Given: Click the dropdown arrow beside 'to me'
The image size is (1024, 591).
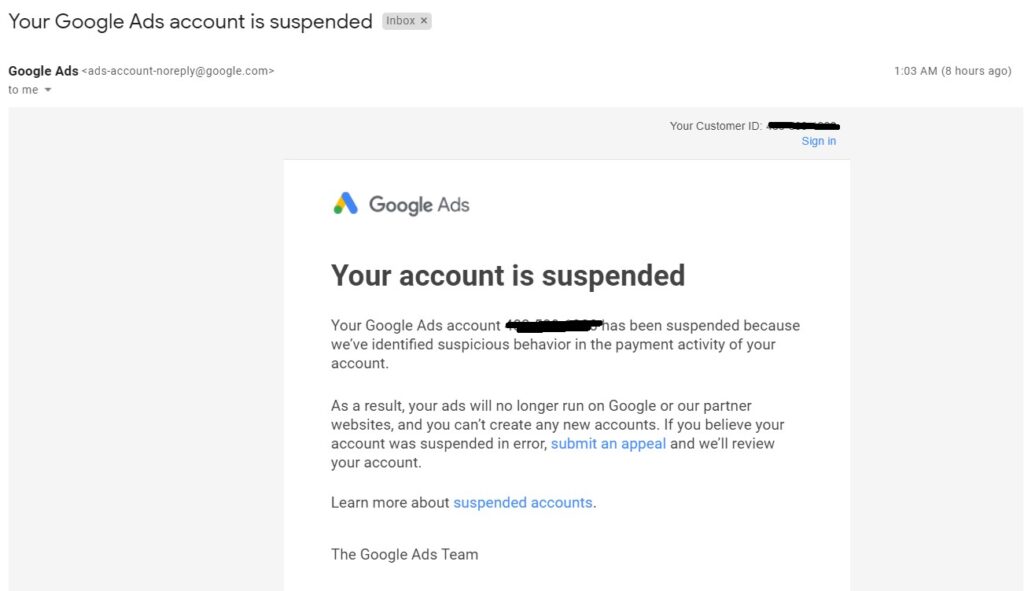Looking at the screenshot, I should pyautogui.click(x=45, y=90).
